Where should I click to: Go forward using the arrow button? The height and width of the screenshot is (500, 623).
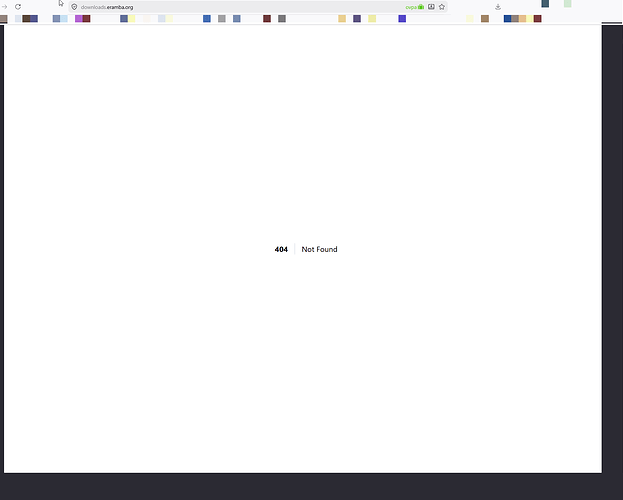click(4, 7)
